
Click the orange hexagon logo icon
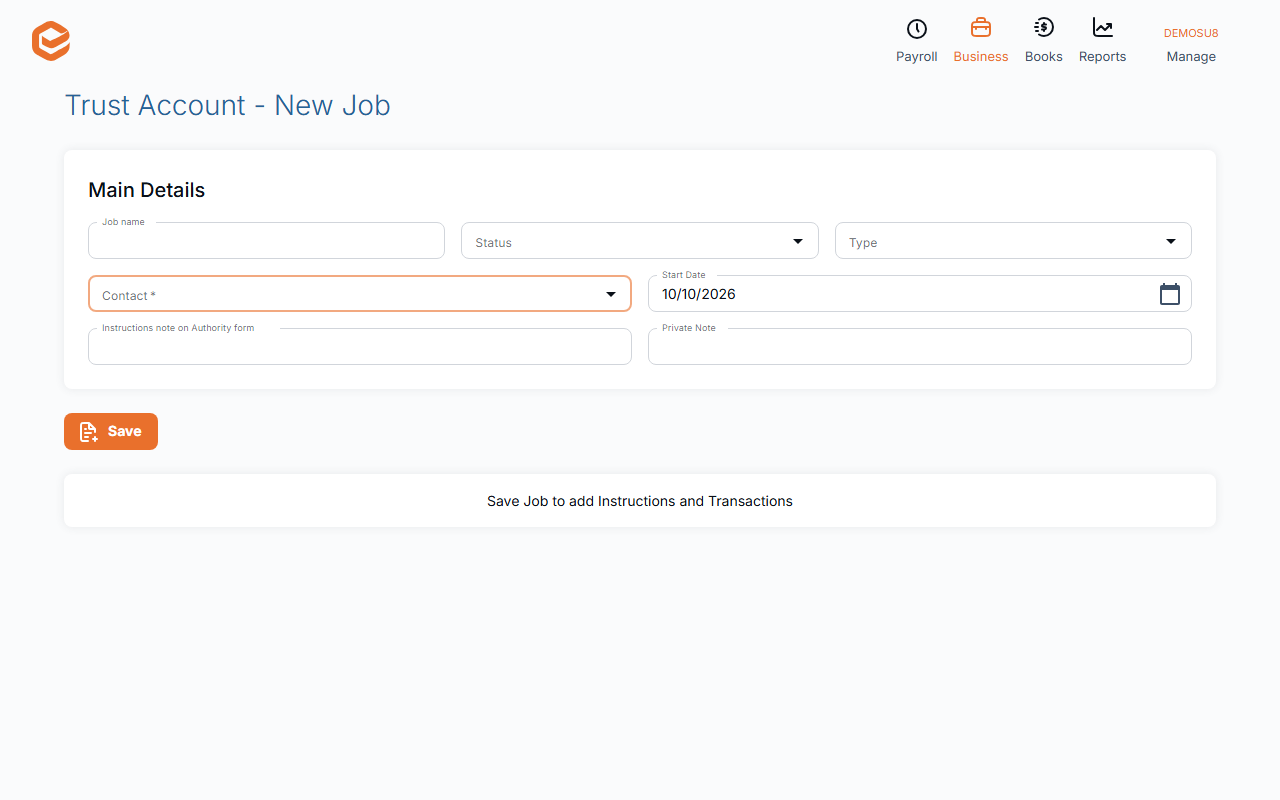(x=51, y=41)
